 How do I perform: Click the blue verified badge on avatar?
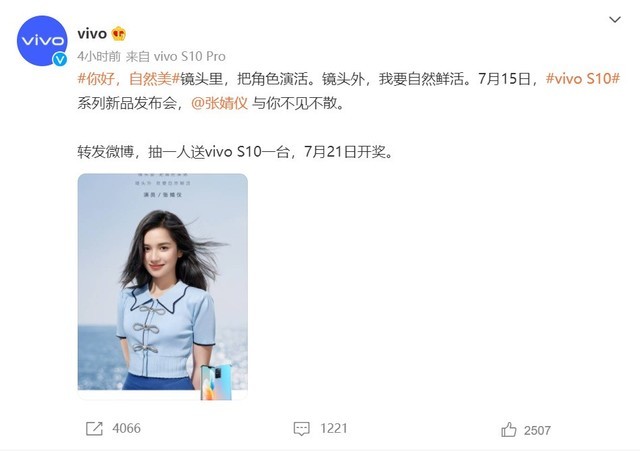pos(60,60)
